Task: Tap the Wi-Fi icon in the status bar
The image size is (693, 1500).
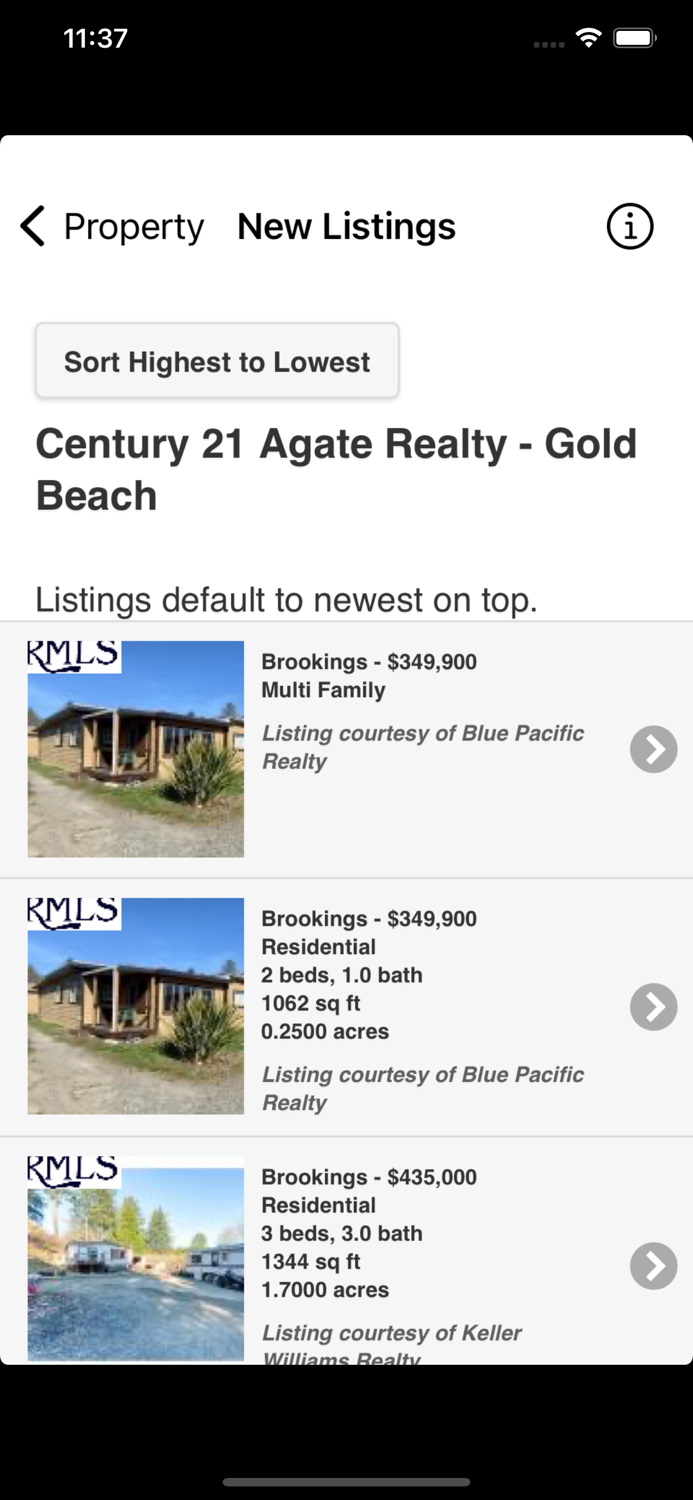Action: click(x=588, y=36)
